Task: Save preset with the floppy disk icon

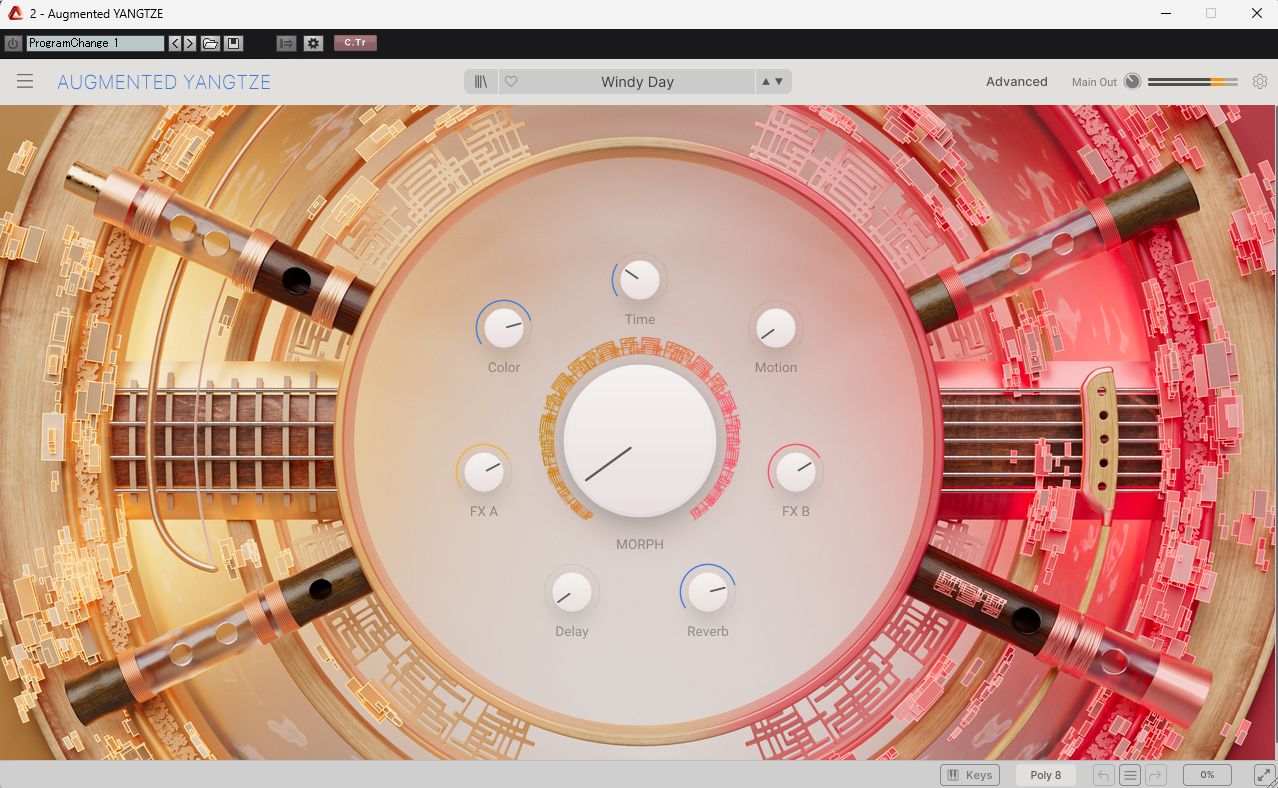Action: pos(234,43)
